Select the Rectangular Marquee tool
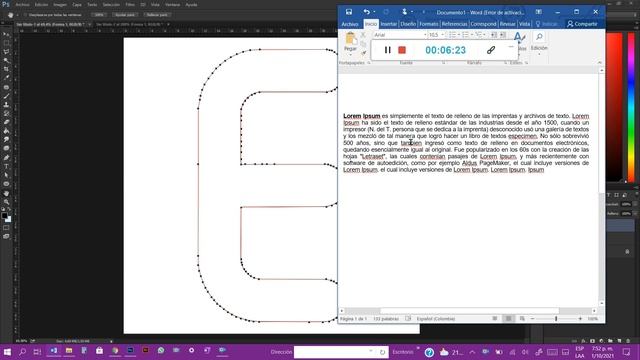 pyautogui.click(x=6, y=43)
